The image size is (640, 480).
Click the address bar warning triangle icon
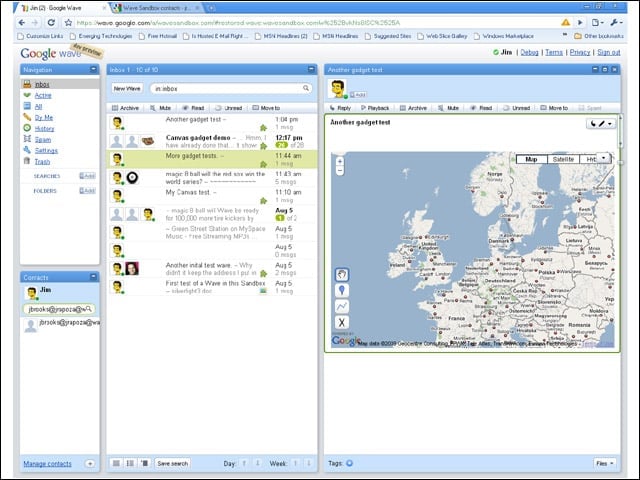565,22
